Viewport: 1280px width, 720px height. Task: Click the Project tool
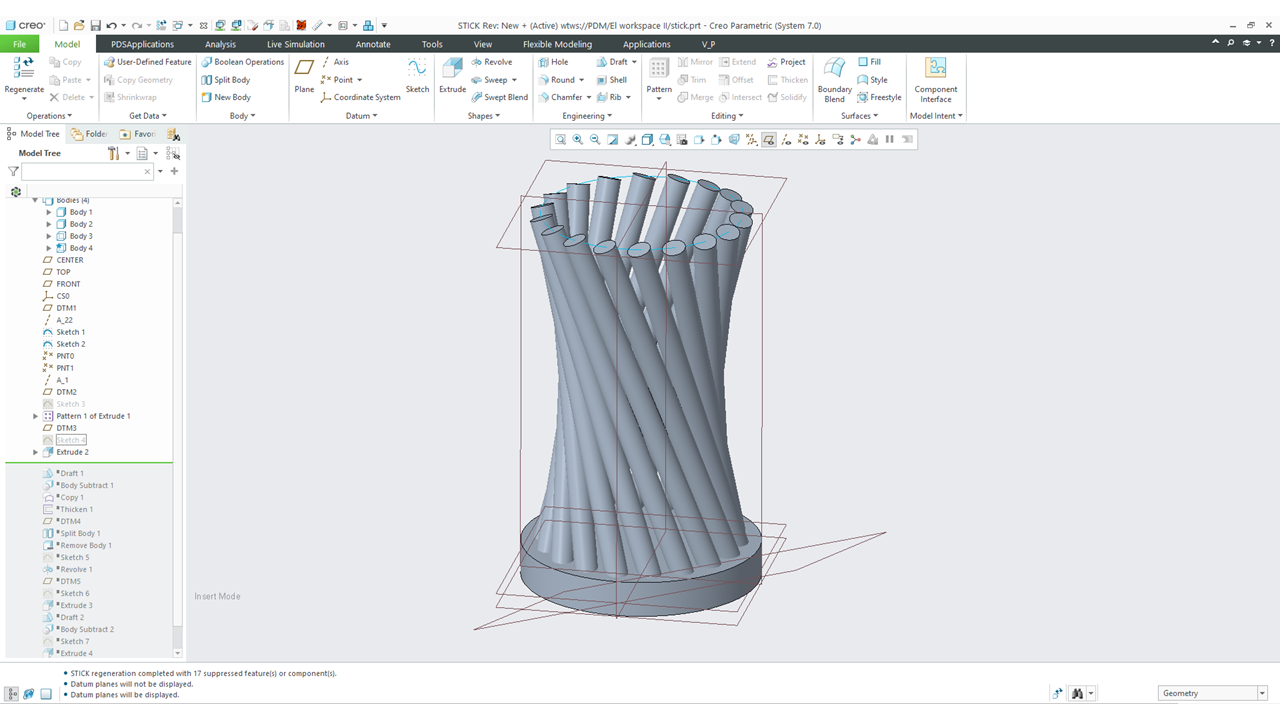pyautogui.click(x=786, y=62)
